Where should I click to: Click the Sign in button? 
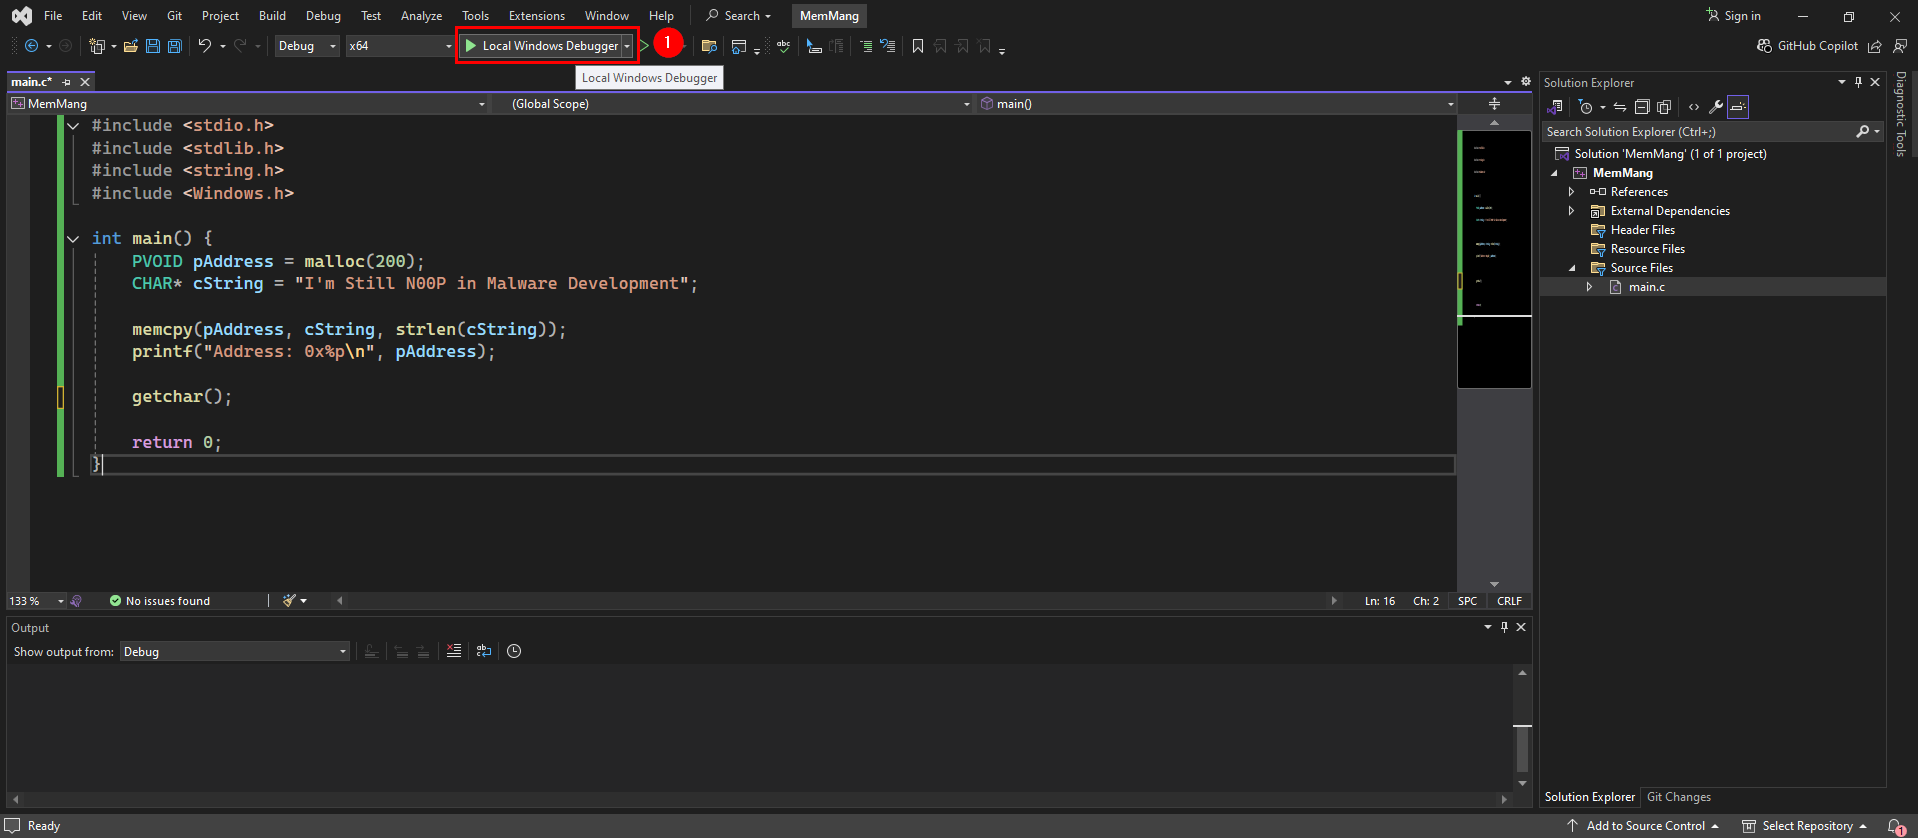click(x=1734, y=16)
